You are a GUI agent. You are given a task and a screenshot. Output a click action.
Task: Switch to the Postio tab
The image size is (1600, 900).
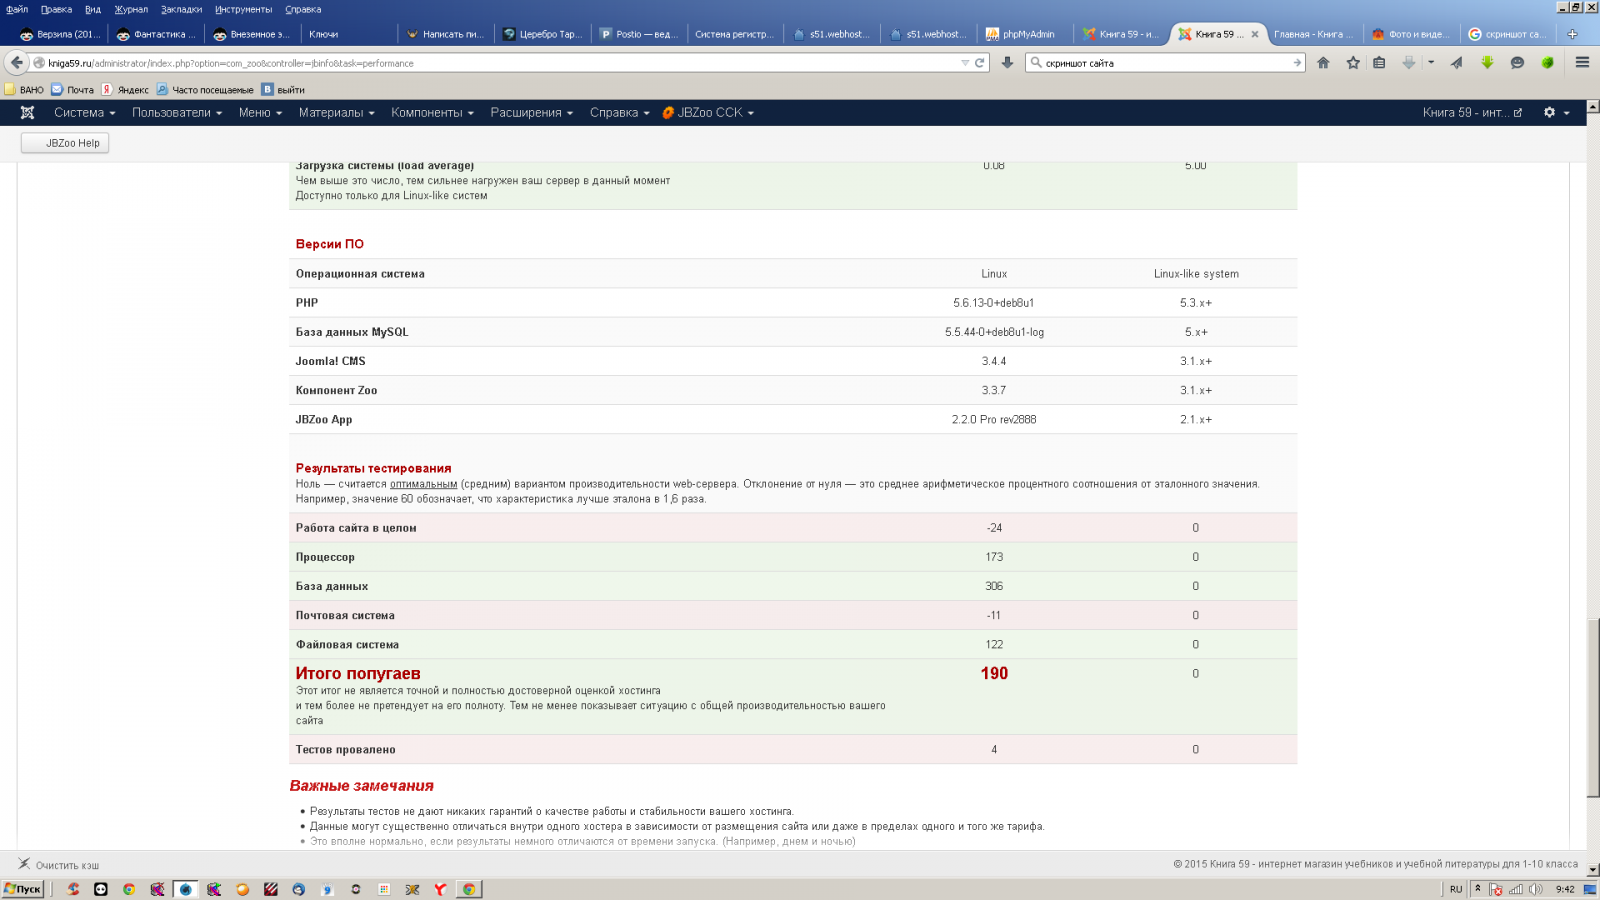pos(640,34)
